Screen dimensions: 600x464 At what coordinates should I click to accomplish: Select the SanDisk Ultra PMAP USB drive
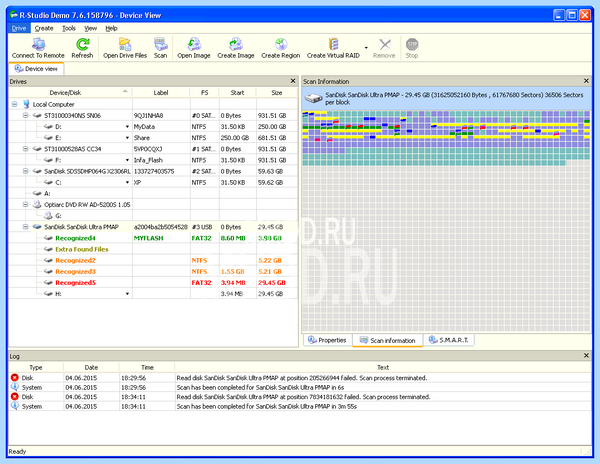81,227
